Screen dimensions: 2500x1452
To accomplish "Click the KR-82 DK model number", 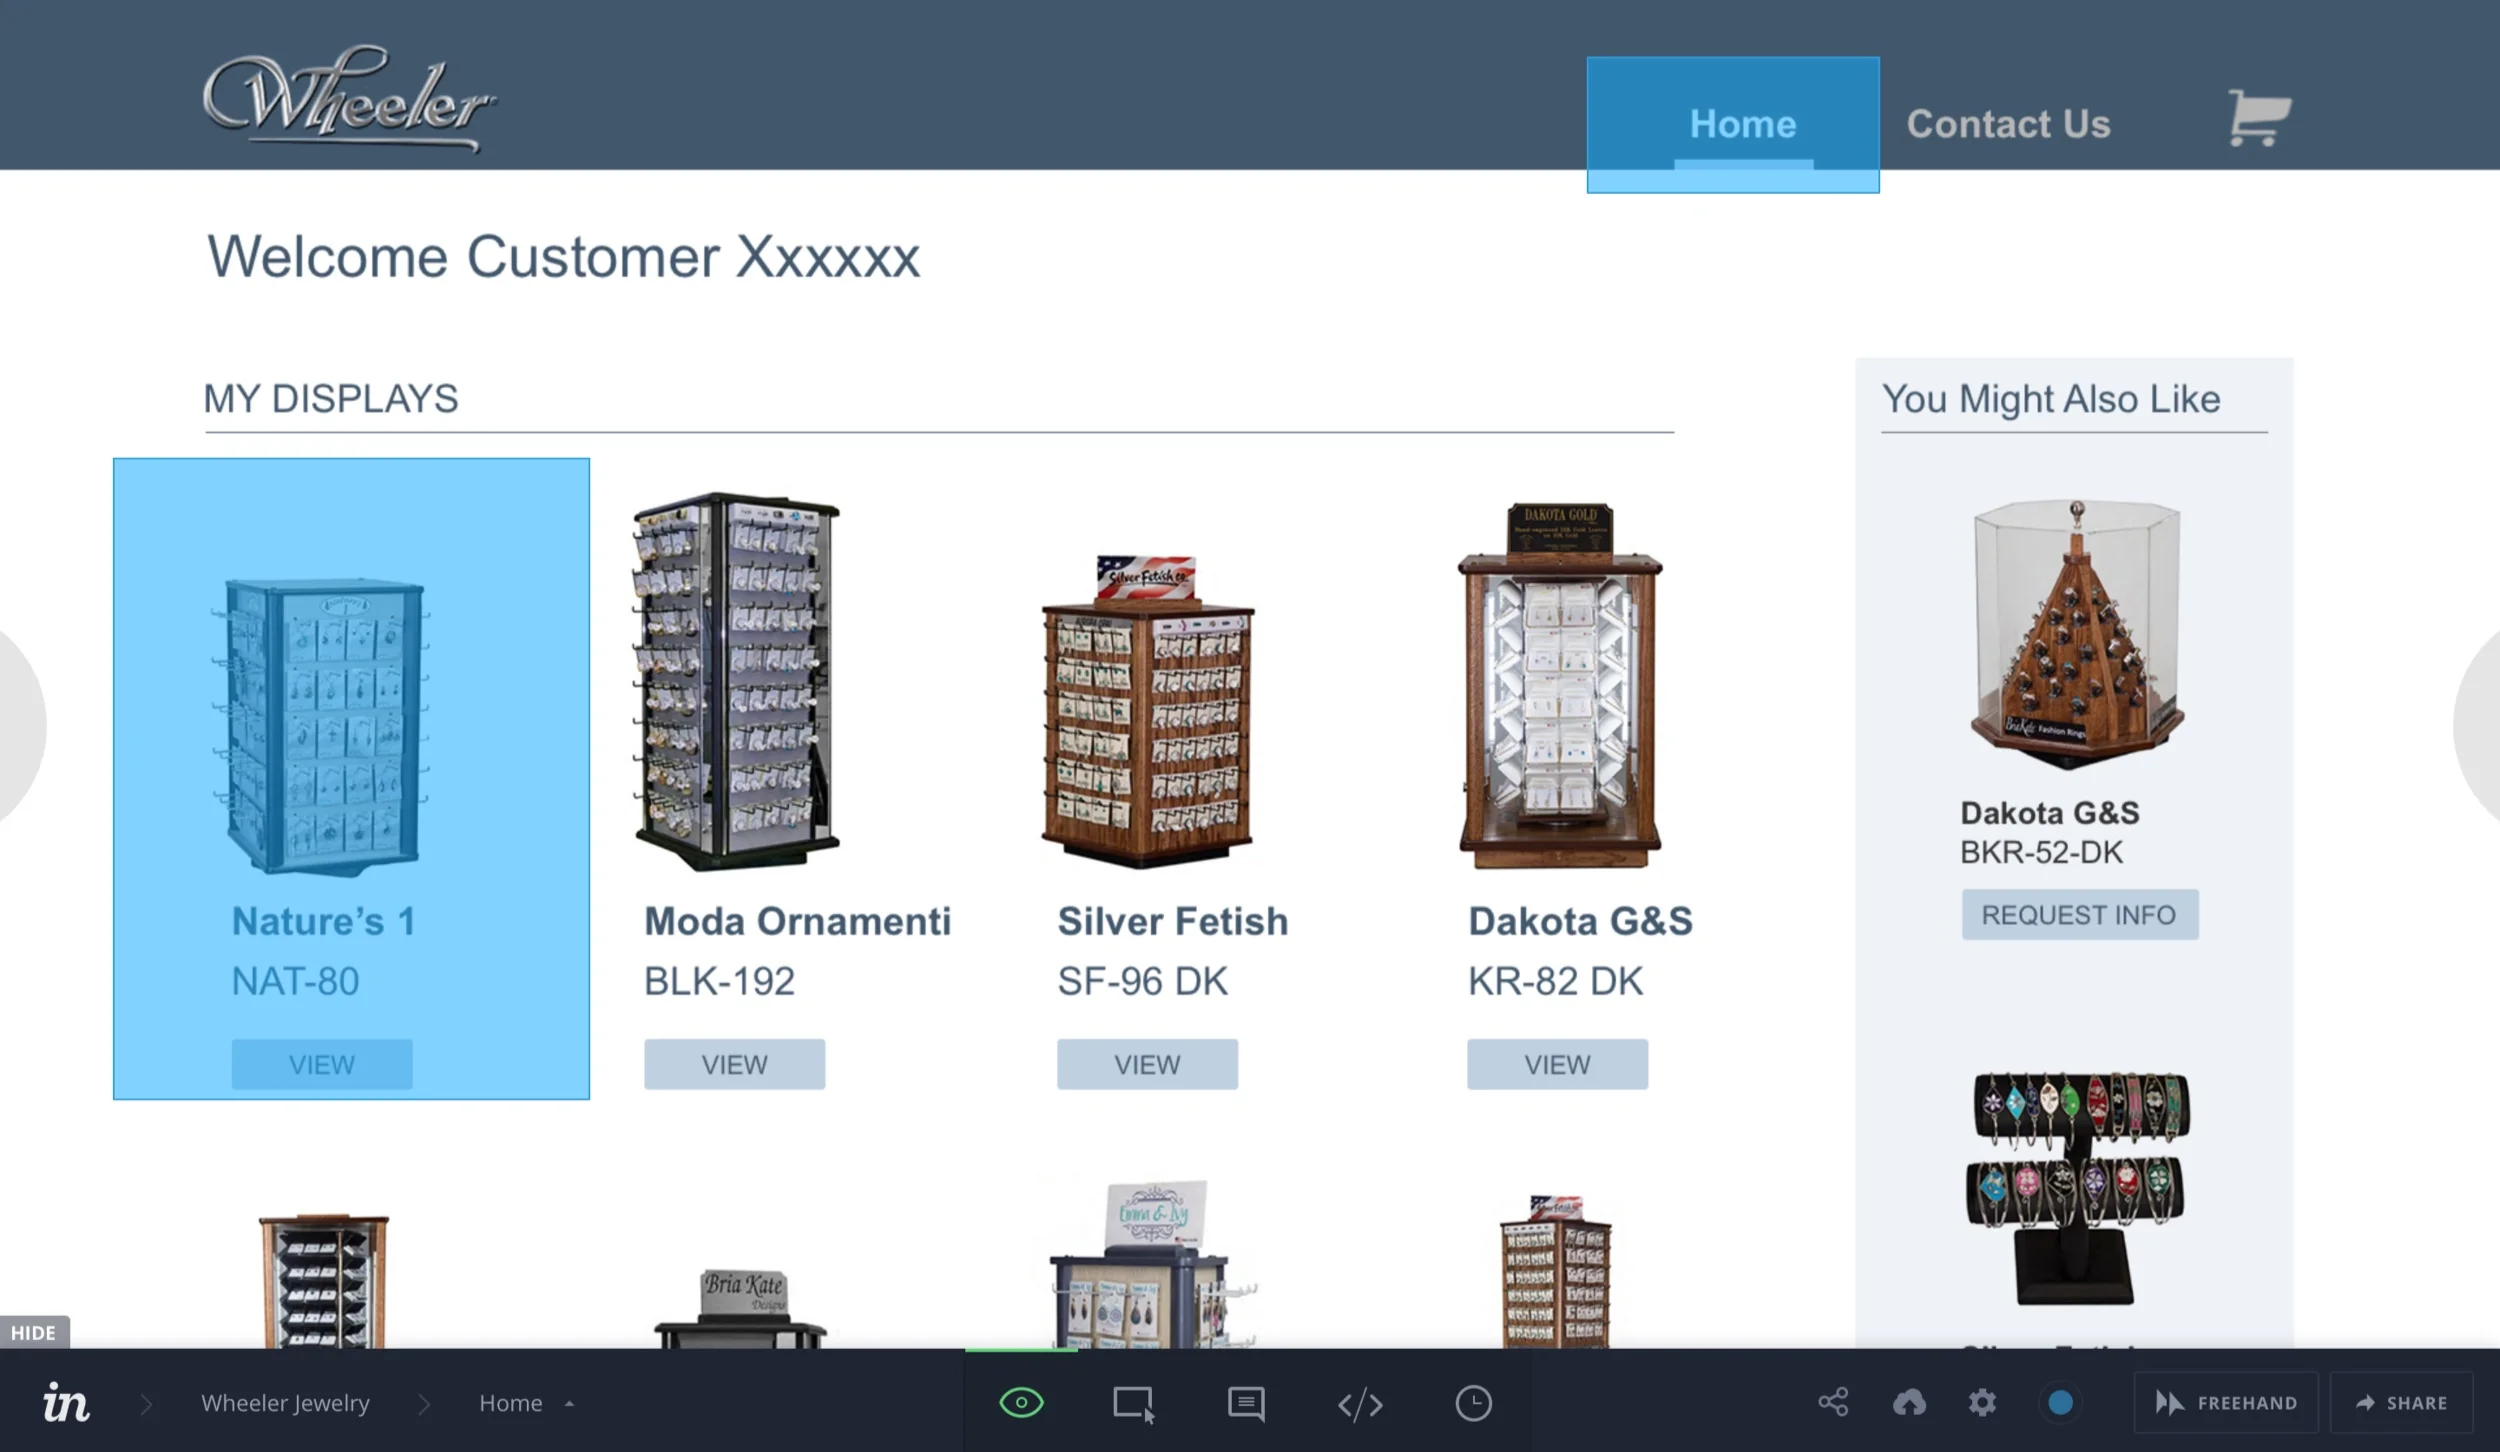I will point(1555,981).
